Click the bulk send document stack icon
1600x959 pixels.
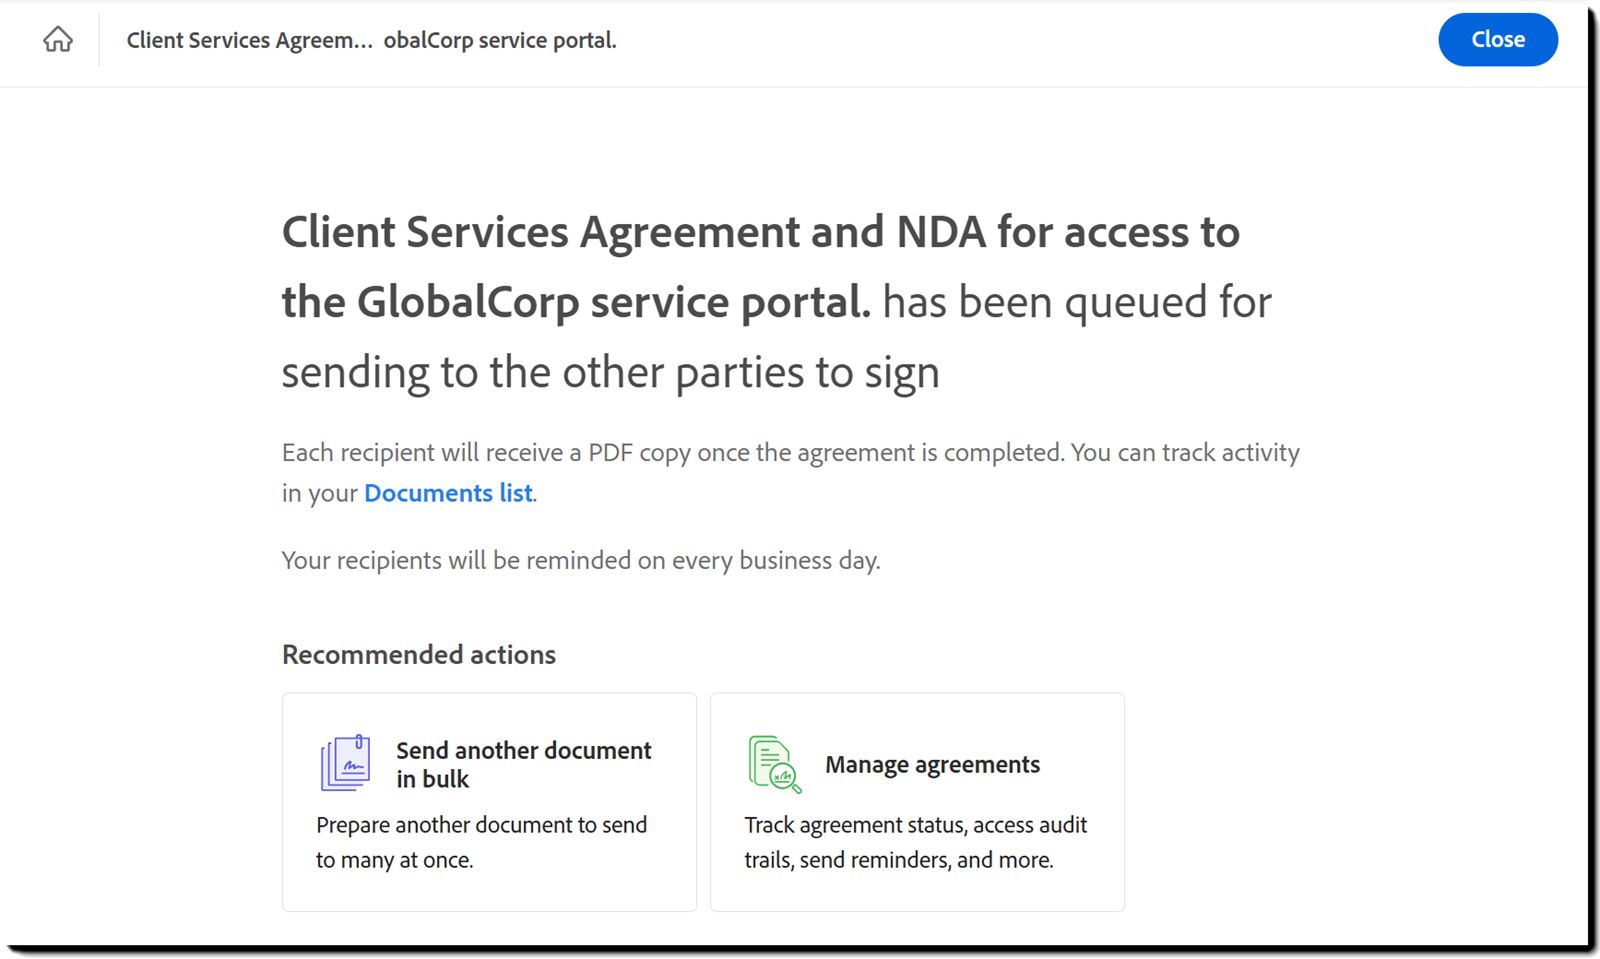345,764
